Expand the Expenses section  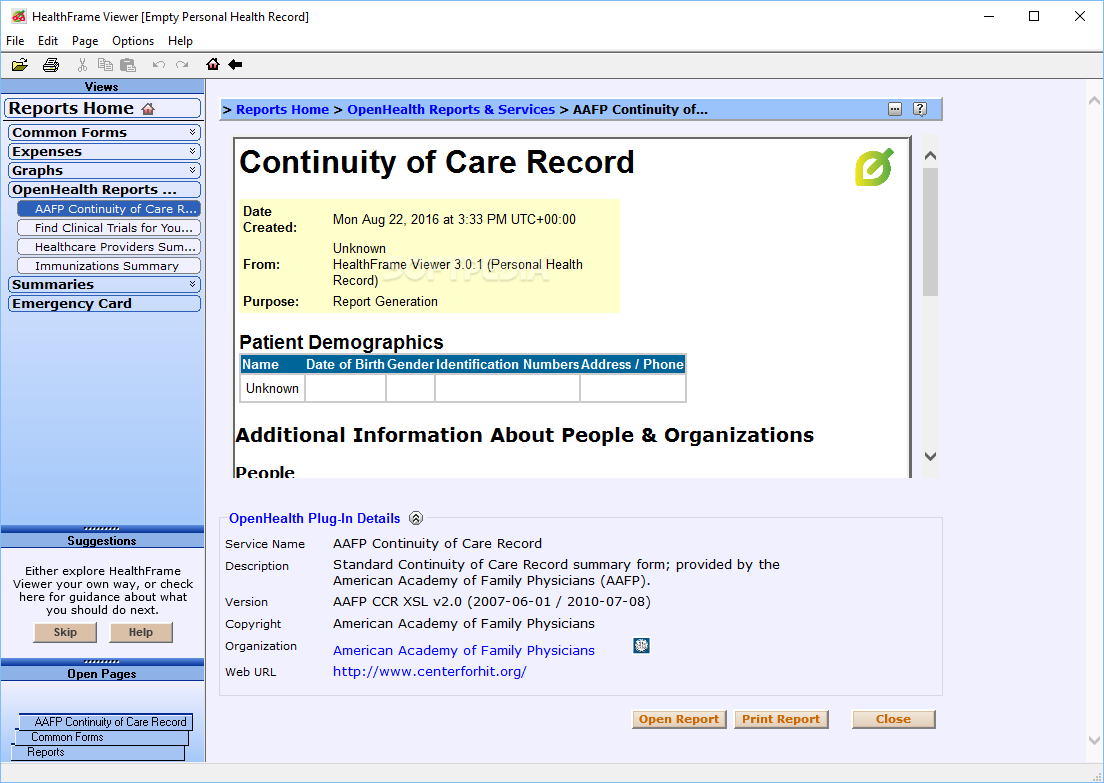(192, 151)
